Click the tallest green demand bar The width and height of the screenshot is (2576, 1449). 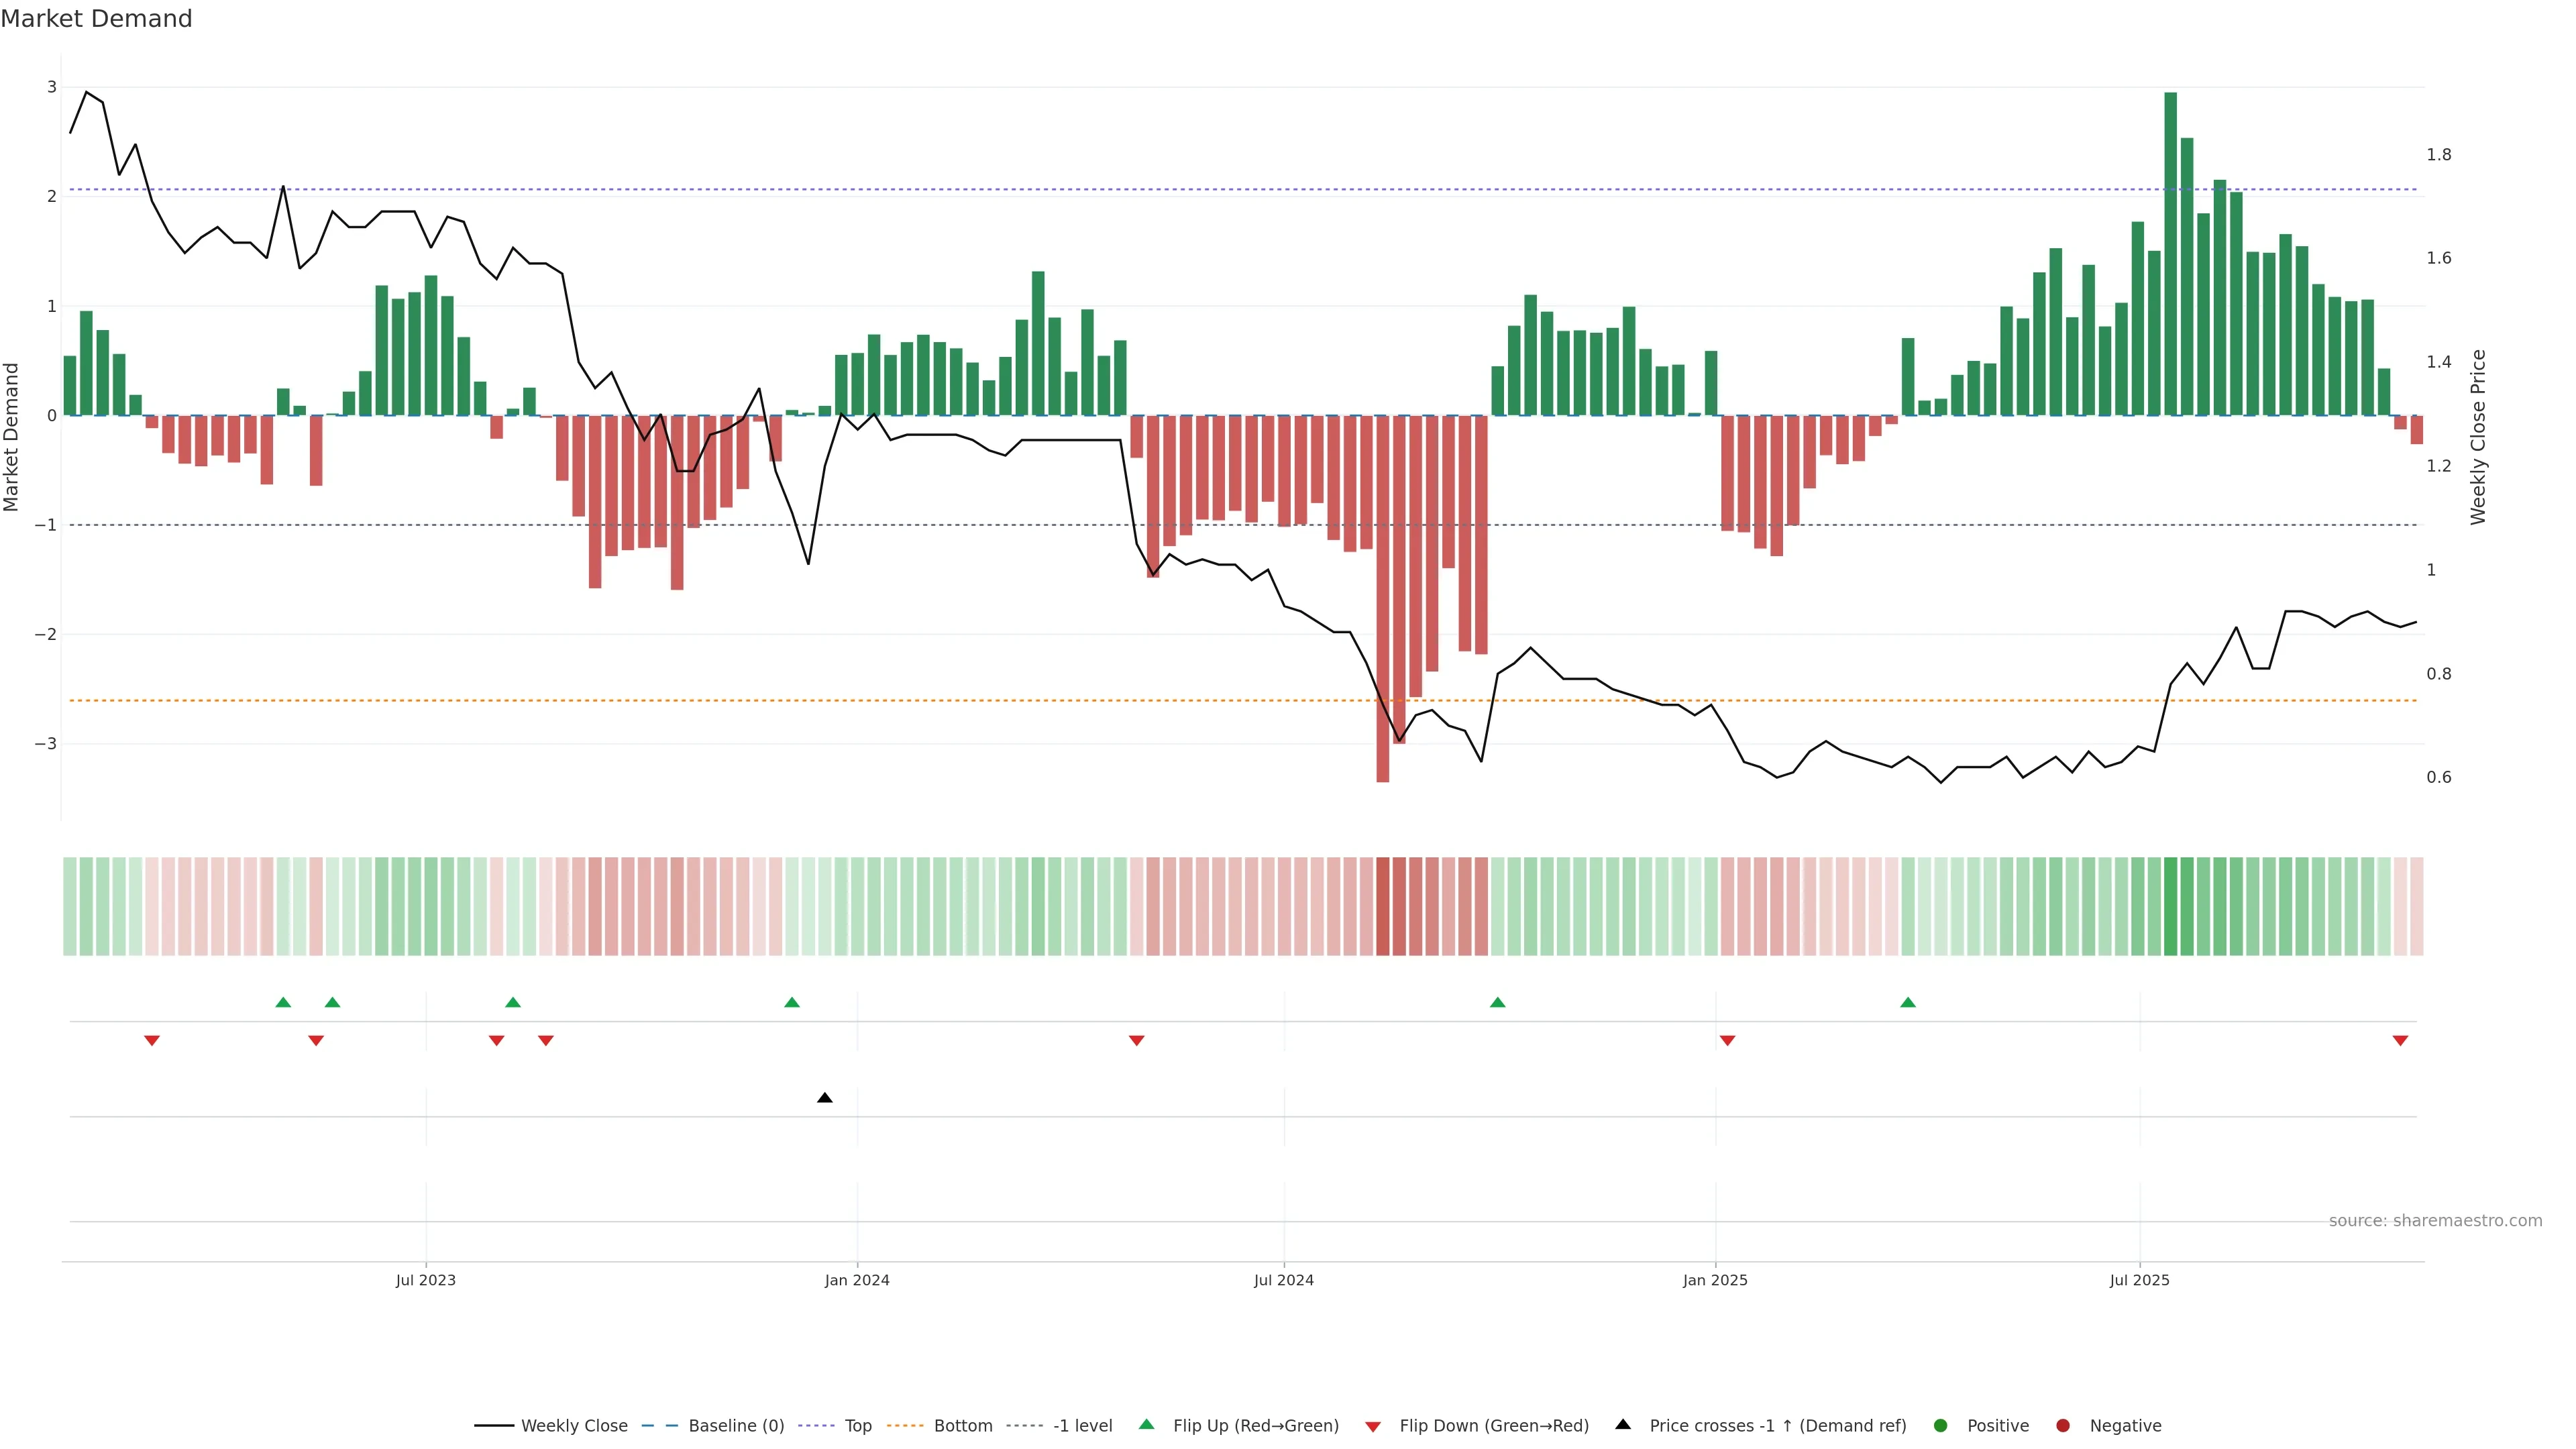(x=2170, y=254)
